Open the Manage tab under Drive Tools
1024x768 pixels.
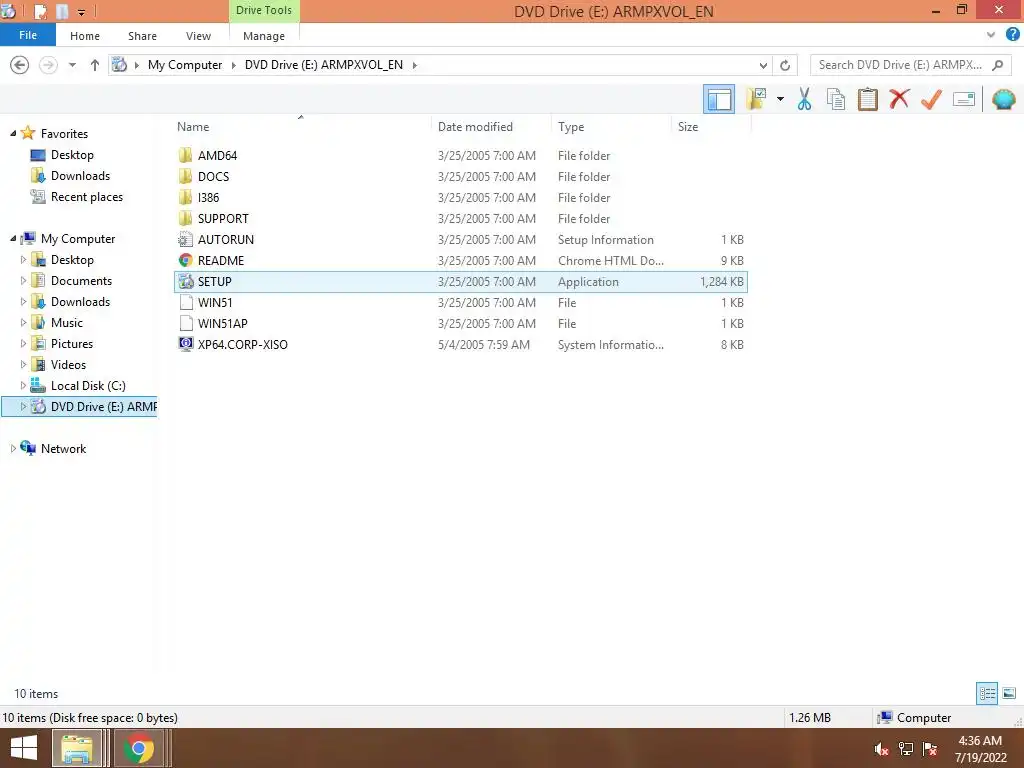point(264,36)
